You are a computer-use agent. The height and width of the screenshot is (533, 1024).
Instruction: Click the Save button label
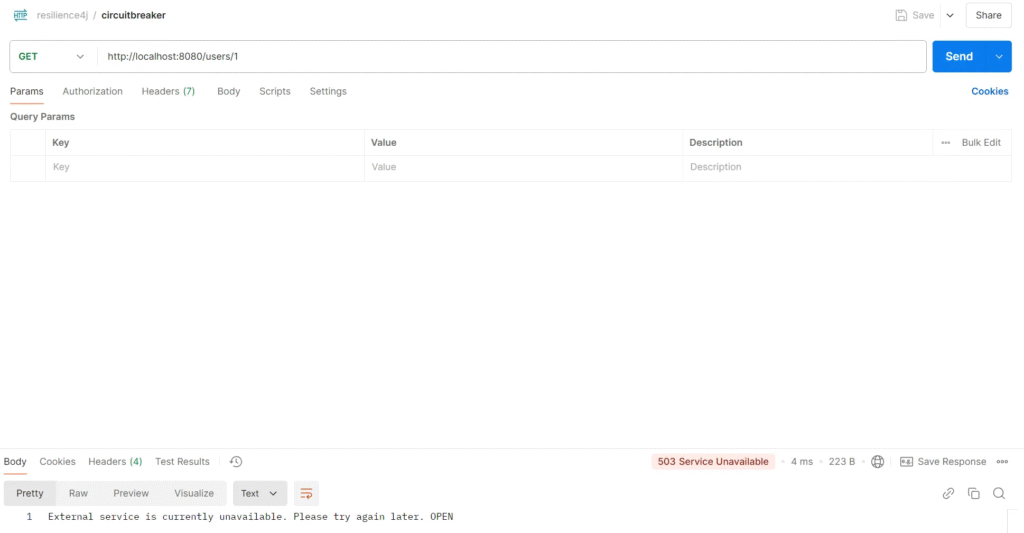pos(923,15)
